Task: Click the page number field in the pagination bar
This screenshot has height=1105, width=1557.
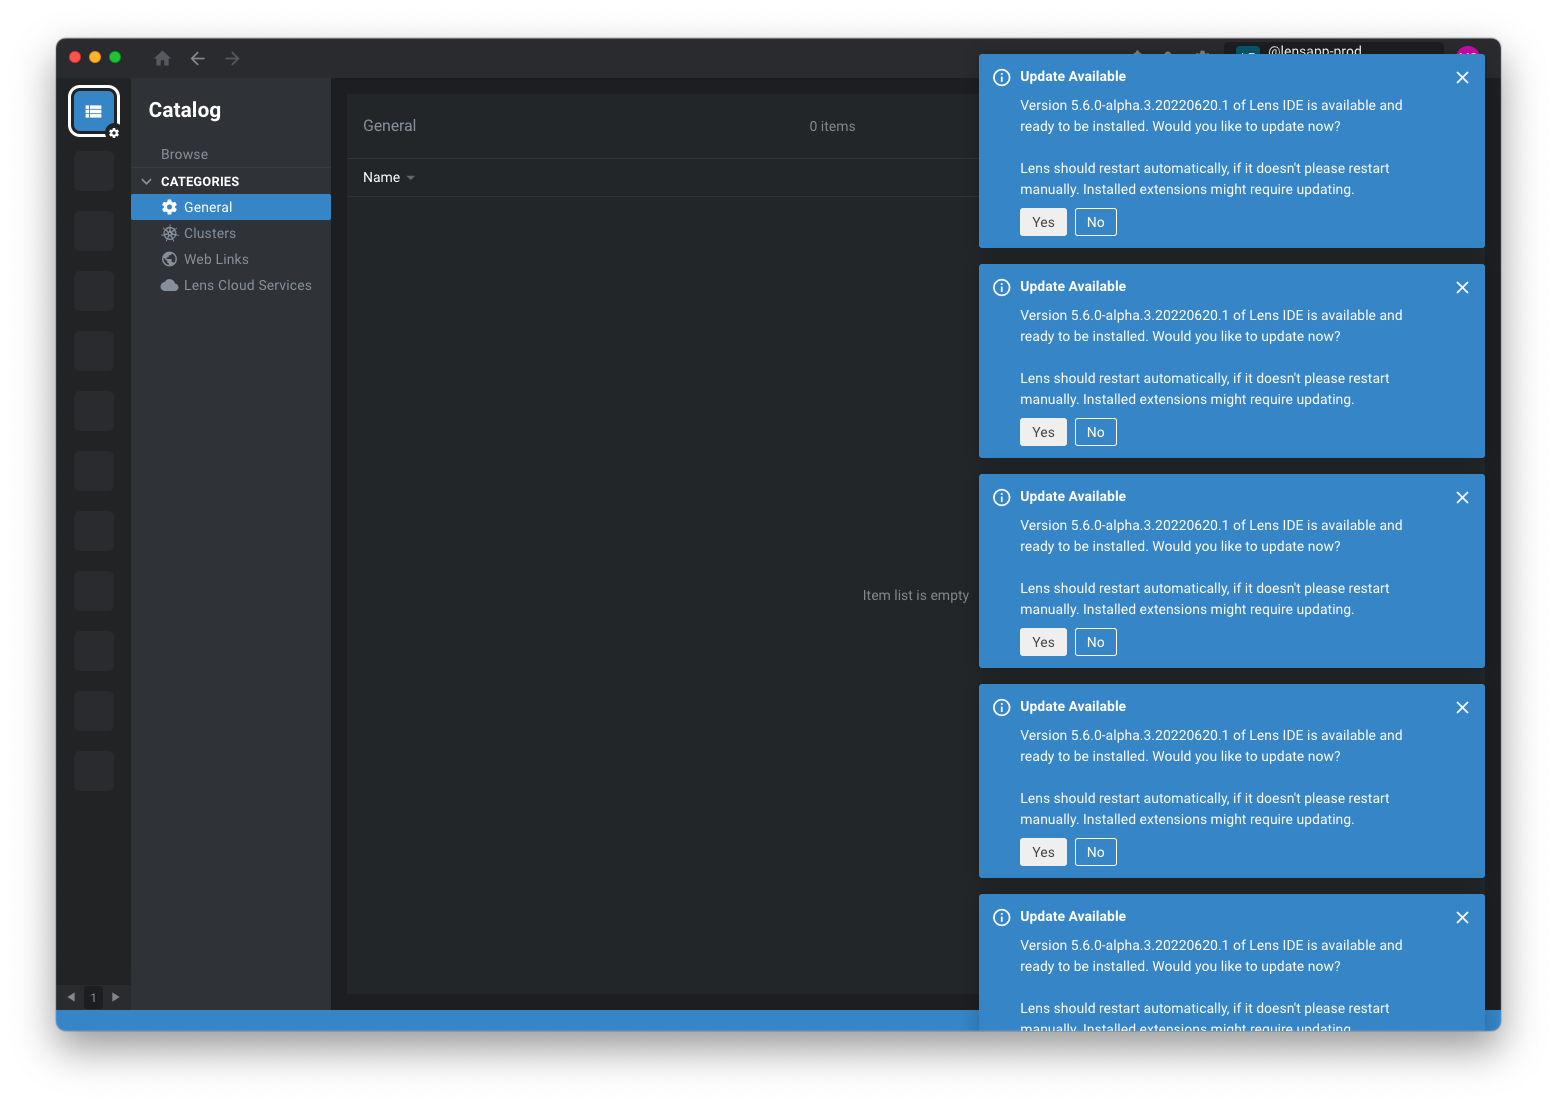Action: click(x=93, y=997)
